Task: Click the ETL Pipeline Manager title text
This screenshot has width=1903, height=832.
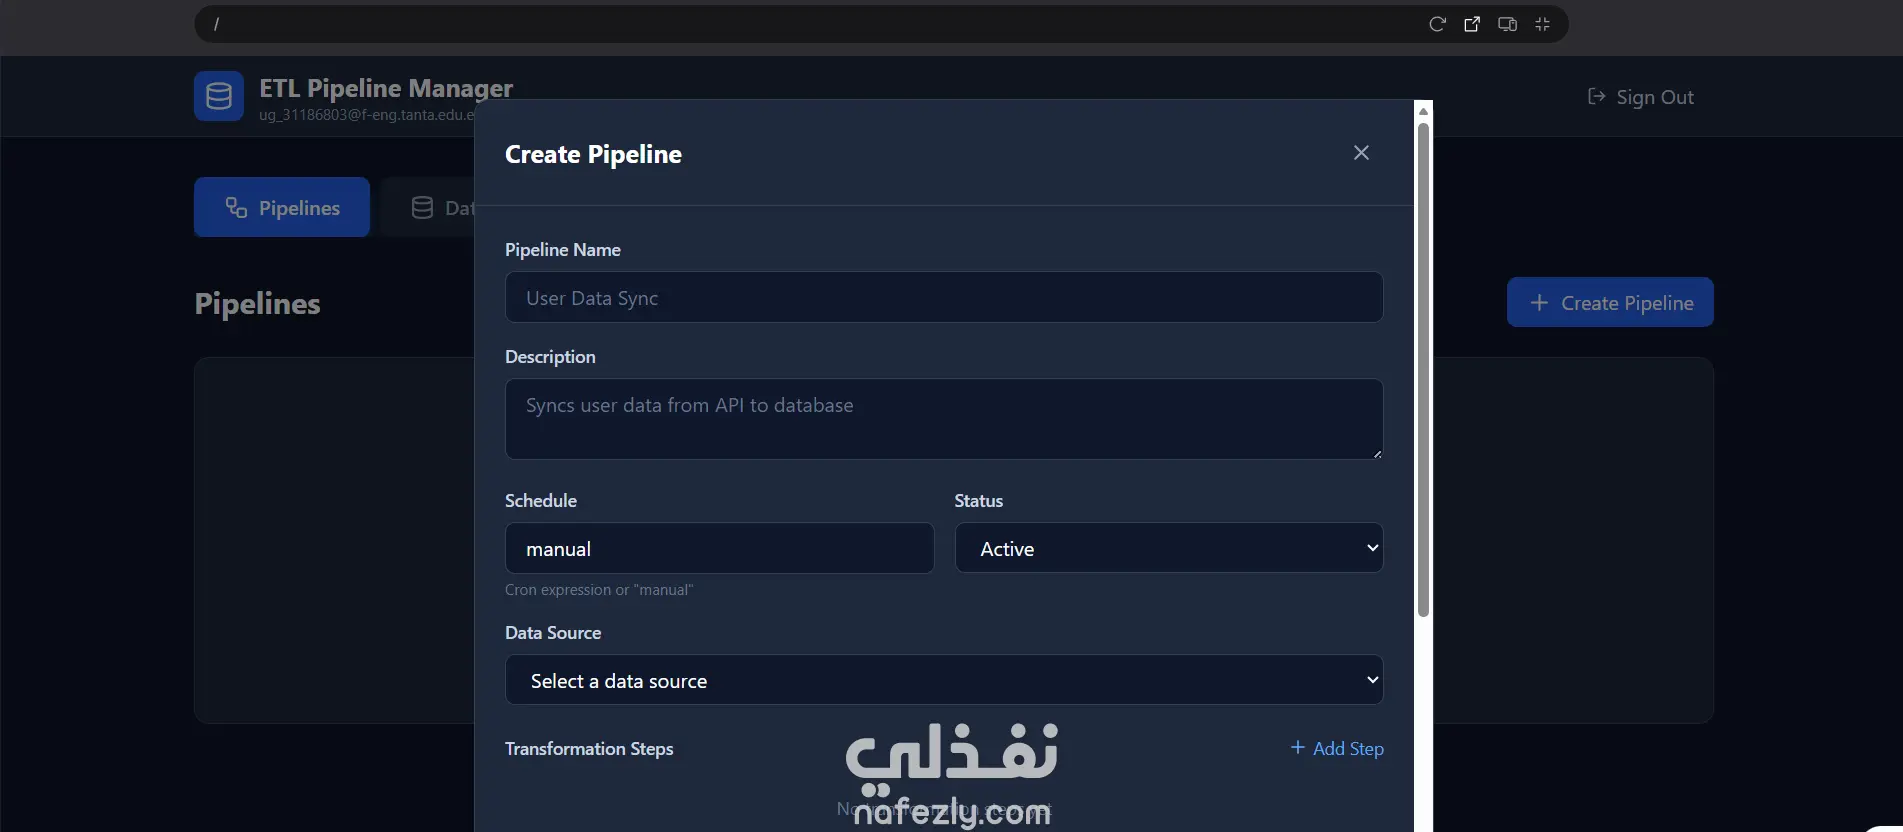Action: [x=386, y=88]
